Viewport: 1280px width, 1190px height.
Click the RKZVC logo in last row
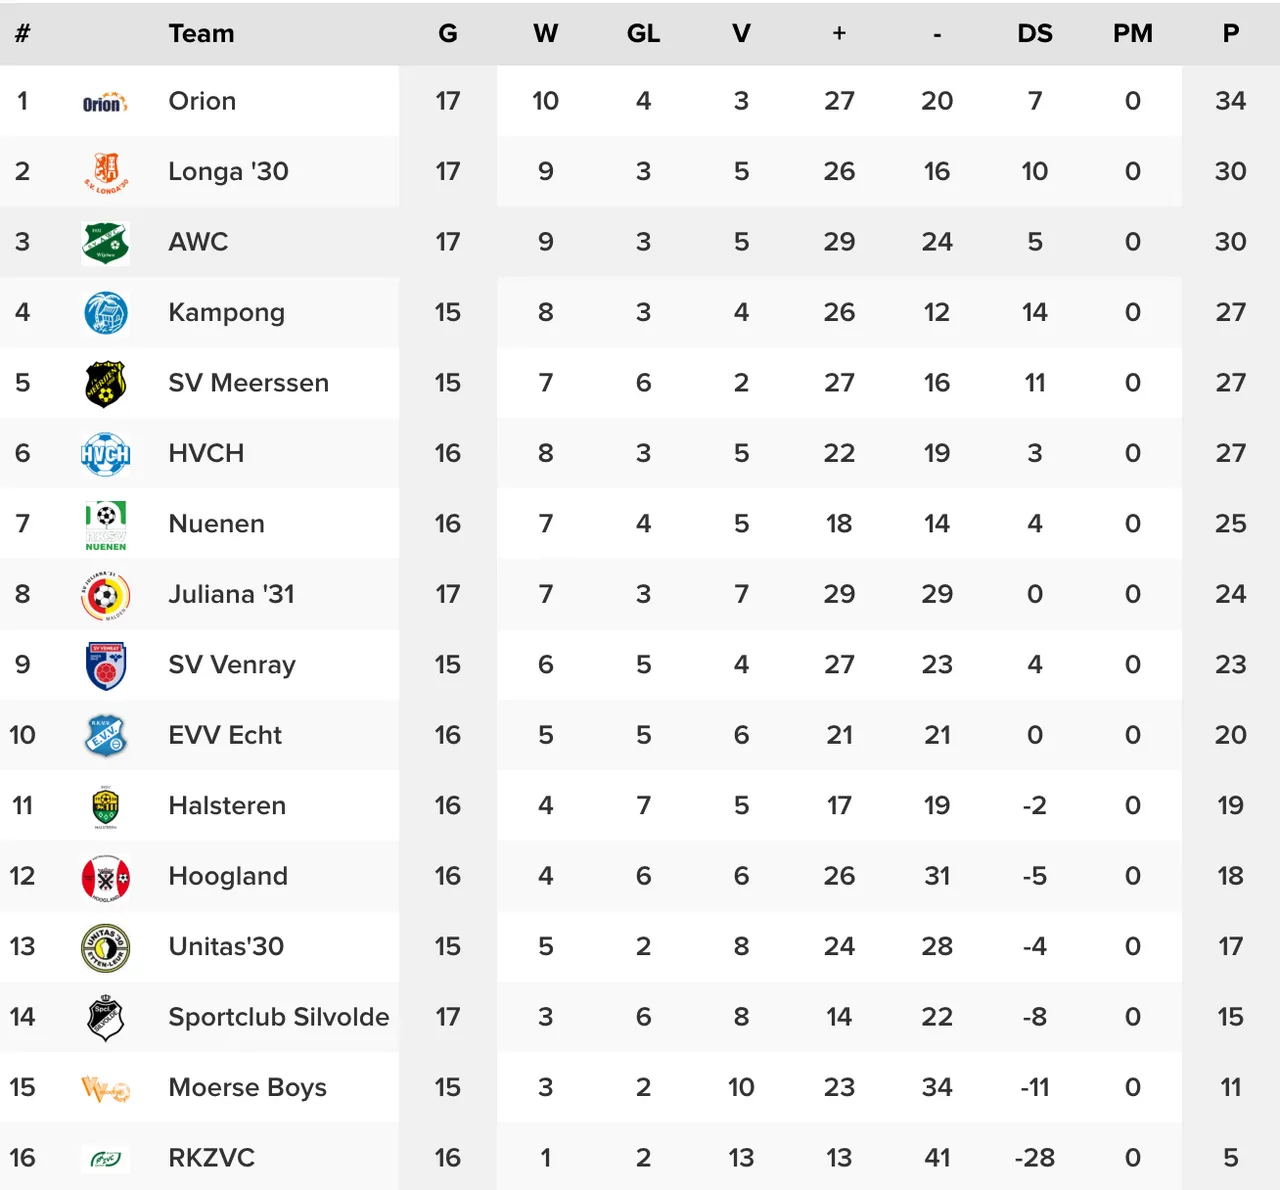click(106, 1159)
